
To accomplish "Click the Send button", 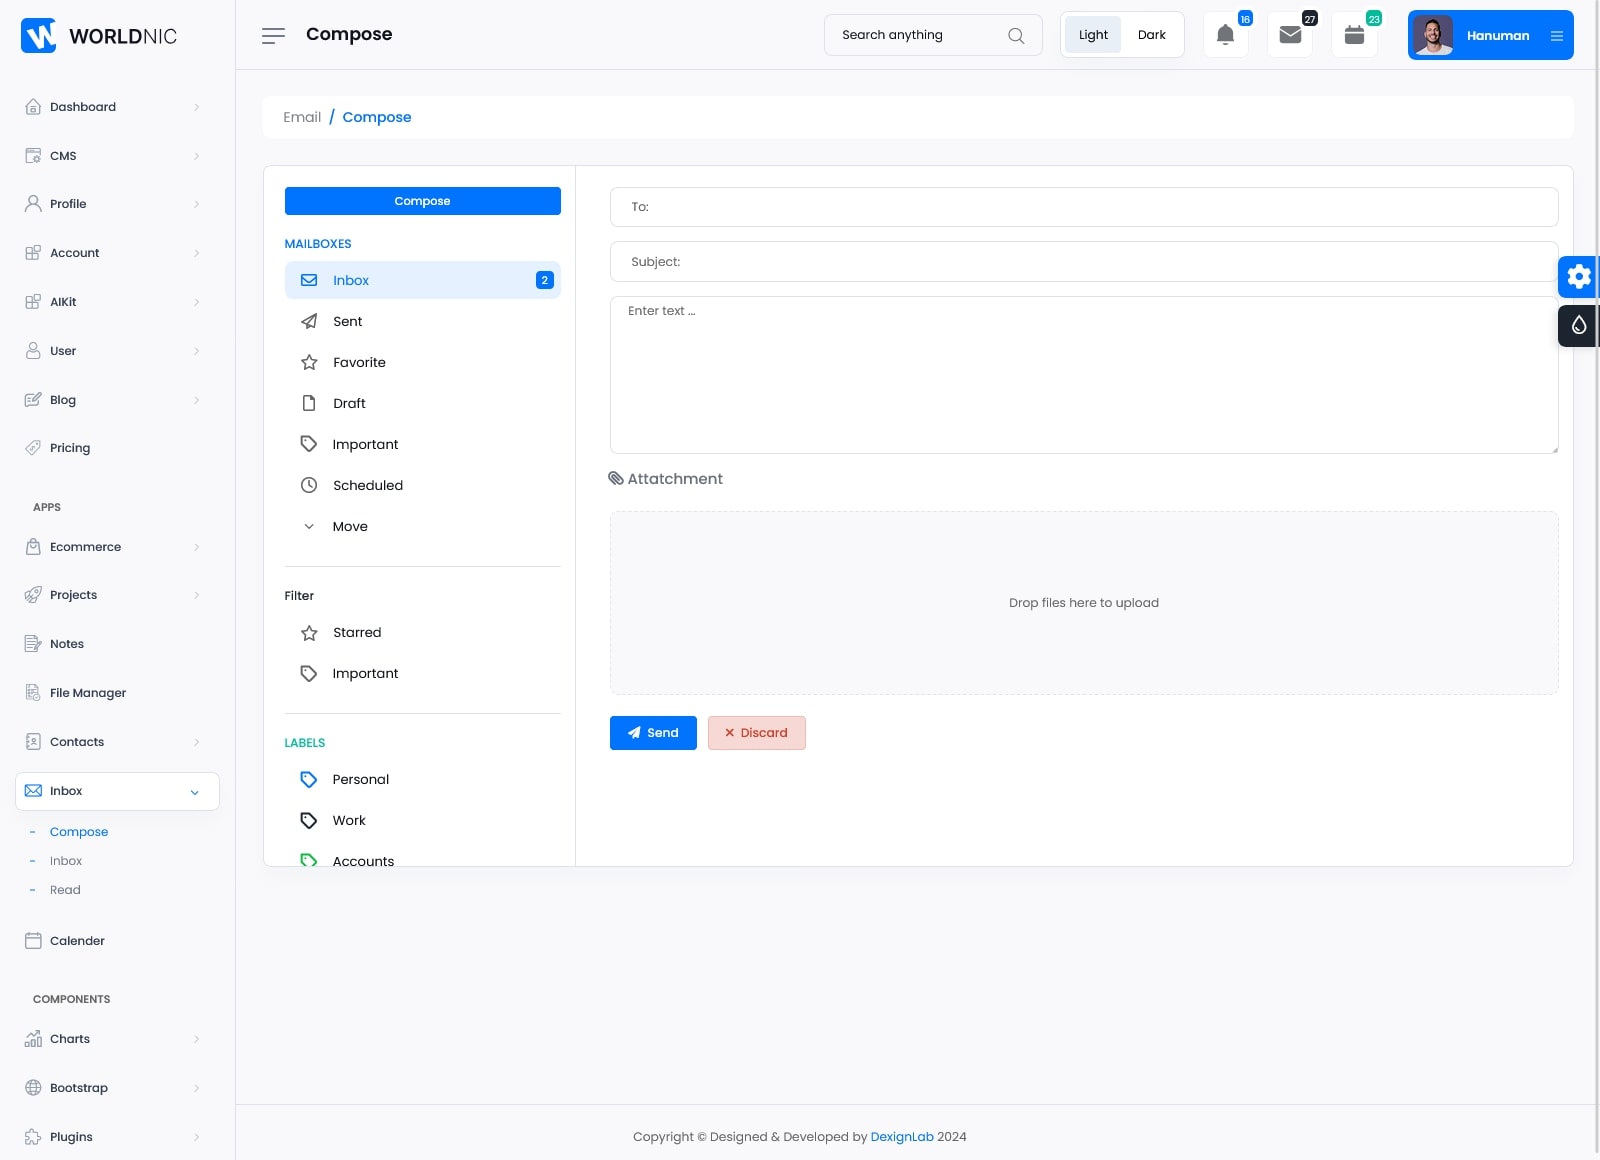I will [x=653, y=733].
